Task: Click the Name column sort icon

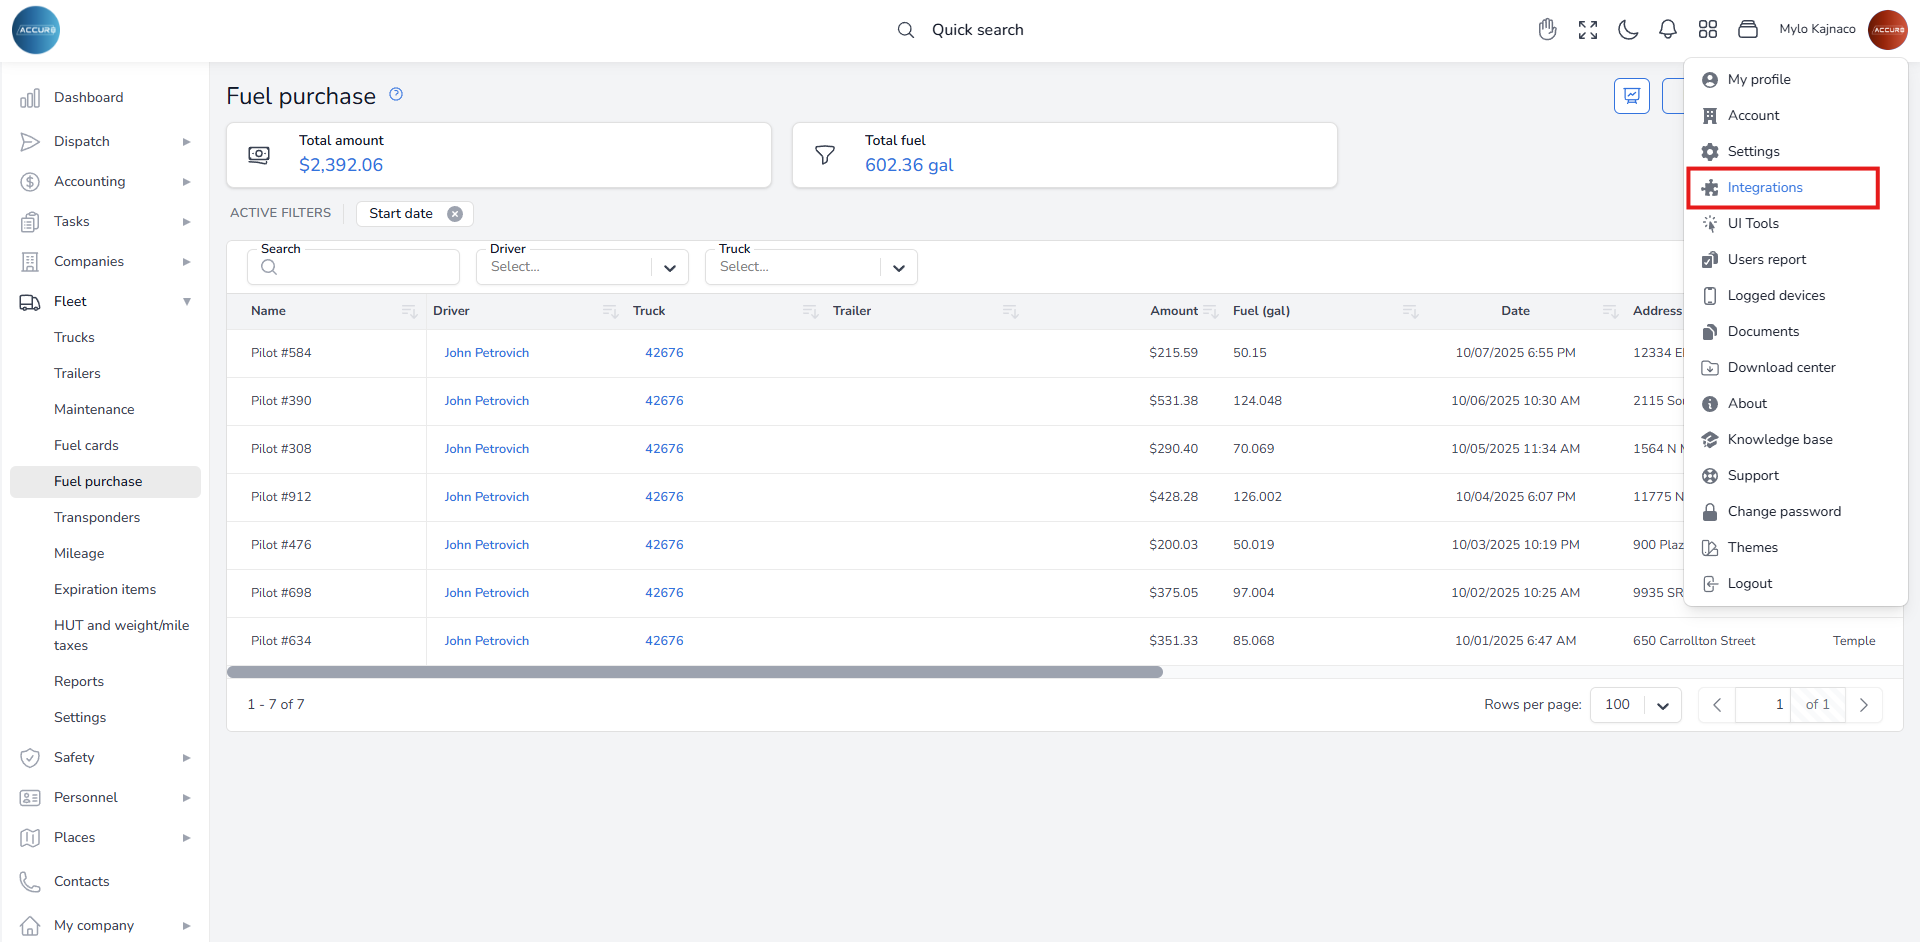Action: tap(409, 312)
